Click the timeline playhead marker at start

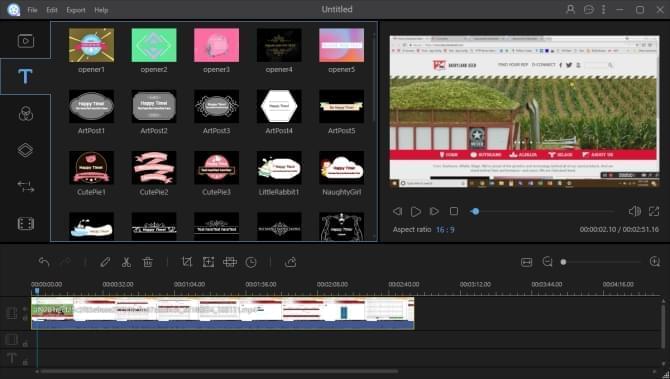coord(37,291)
